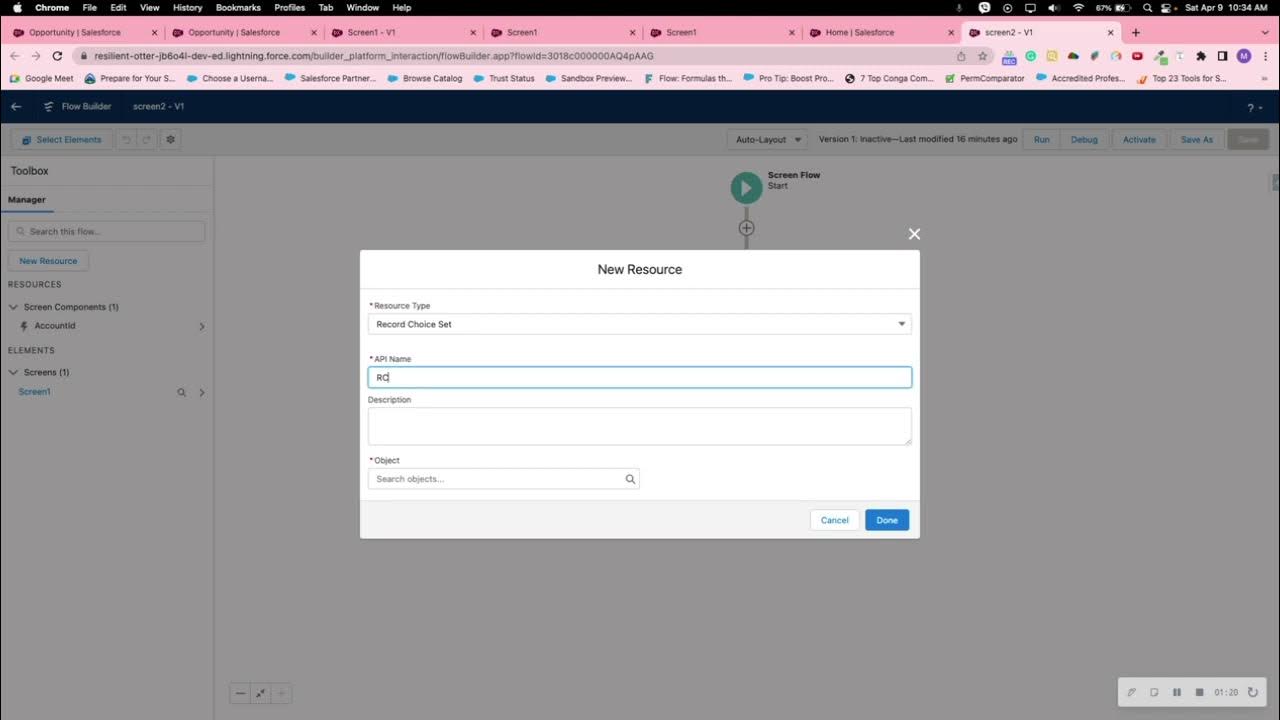
Task: Click the Flow Builder logo icon
Action: click(x=49, y=106)
